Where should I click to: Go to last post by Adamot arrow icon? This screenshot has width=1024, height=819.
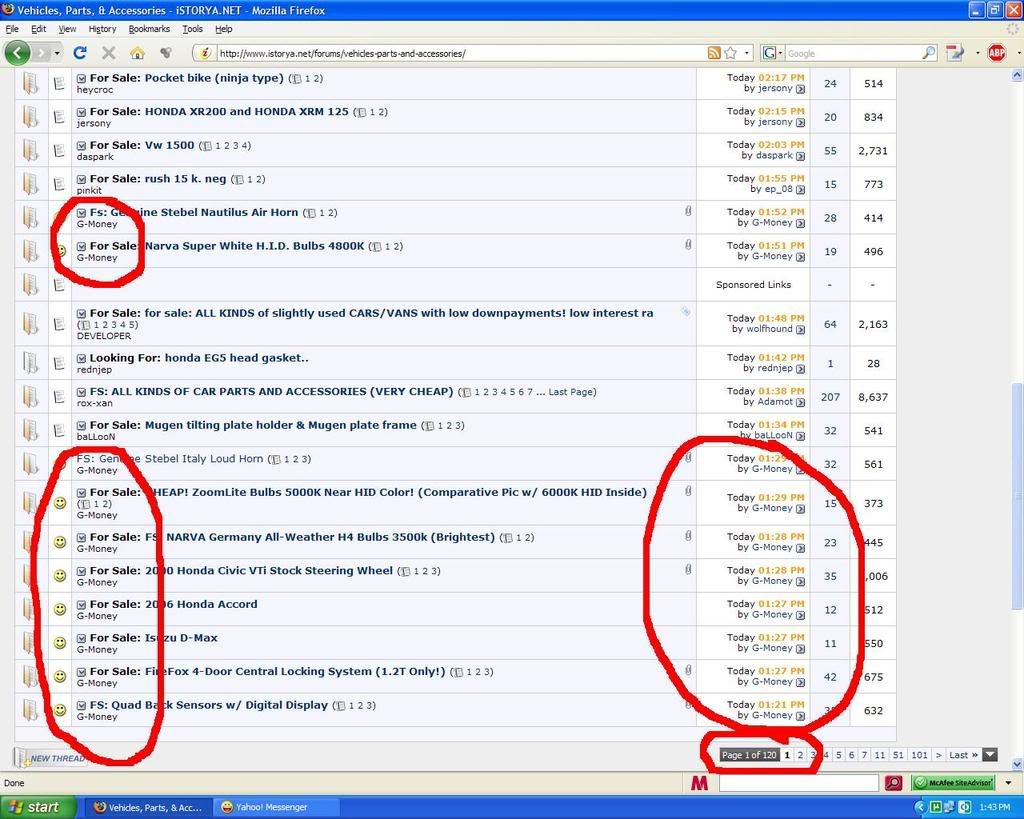[800, 402]
